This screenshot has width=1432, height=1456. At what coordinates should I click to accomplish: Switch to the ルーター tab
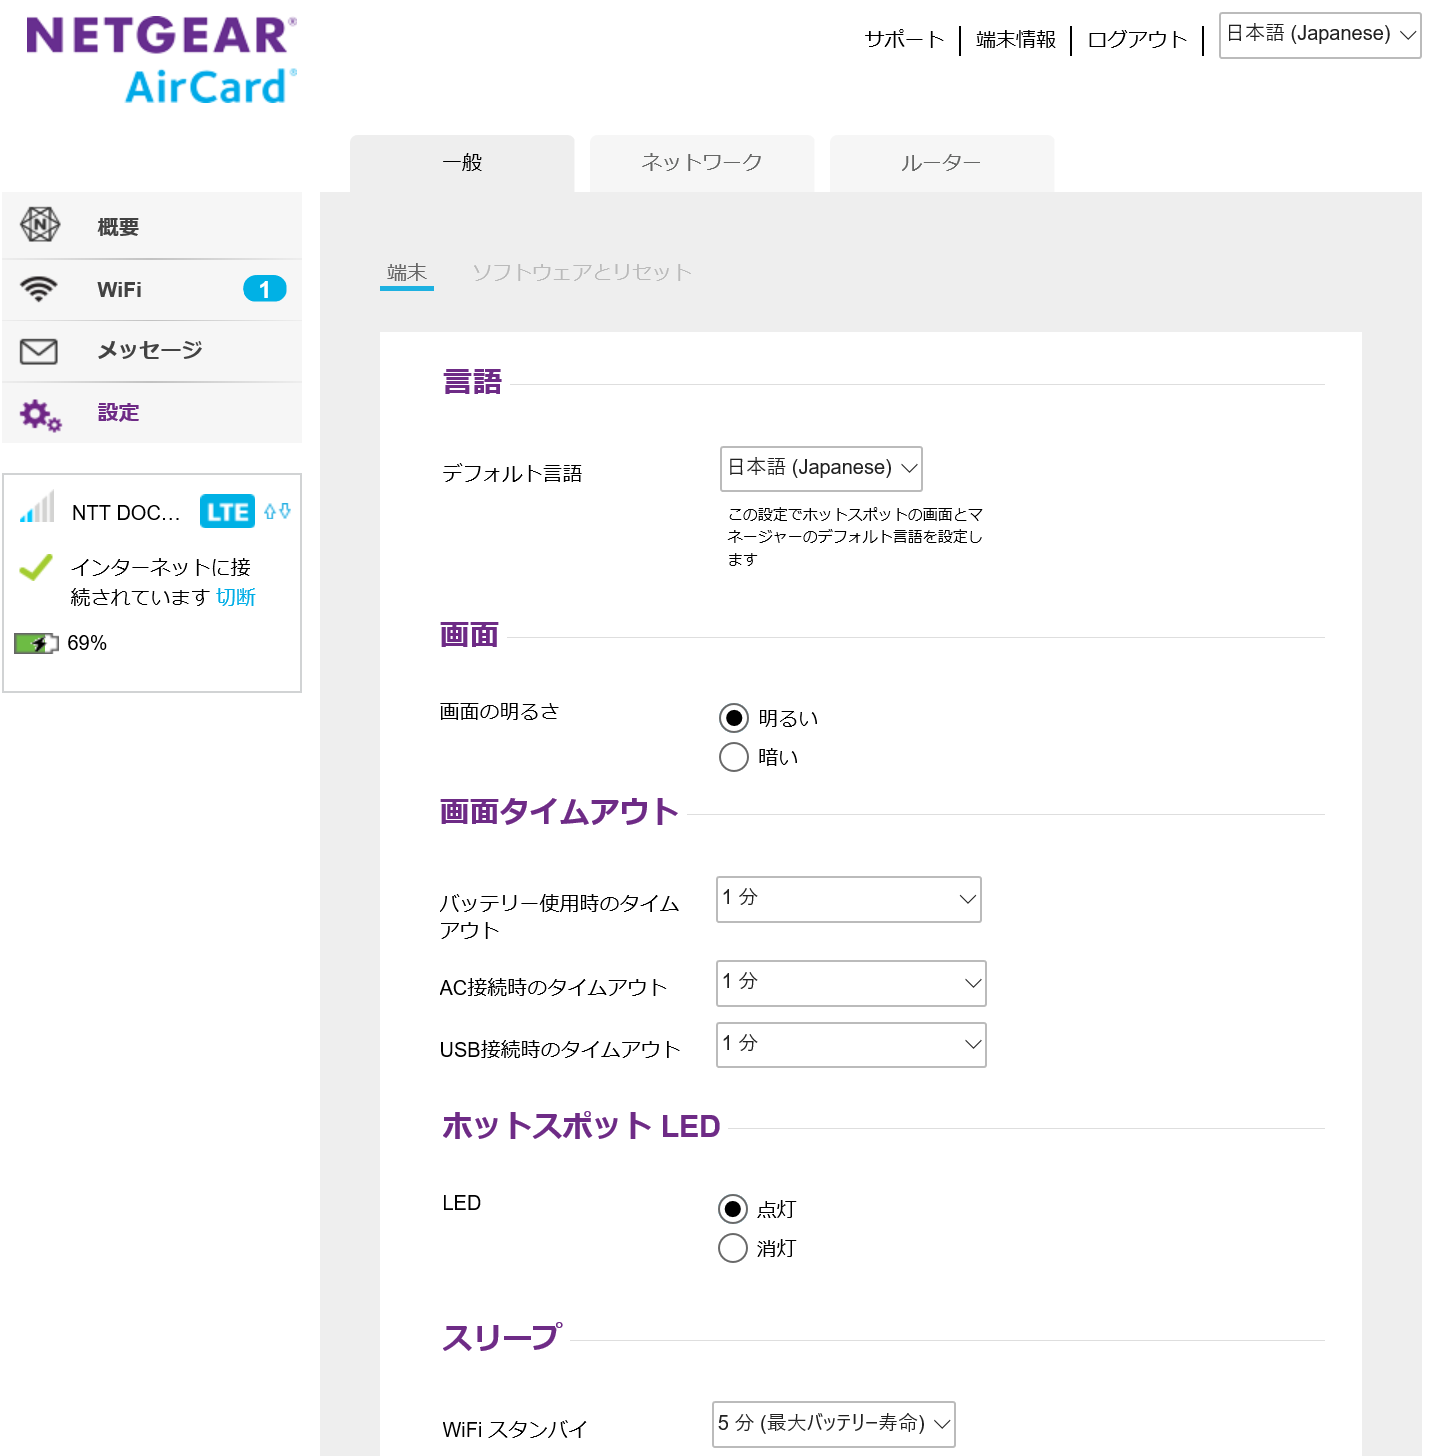point(941,163)
